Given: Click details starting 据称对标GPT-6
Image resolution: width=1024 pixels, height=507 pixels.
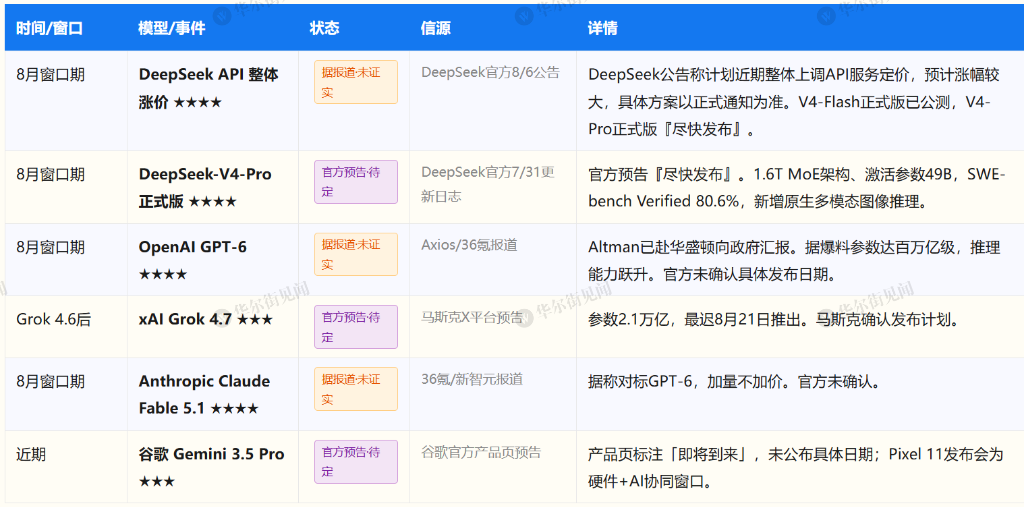Looking at the screenshot, I should coord(734,382).
